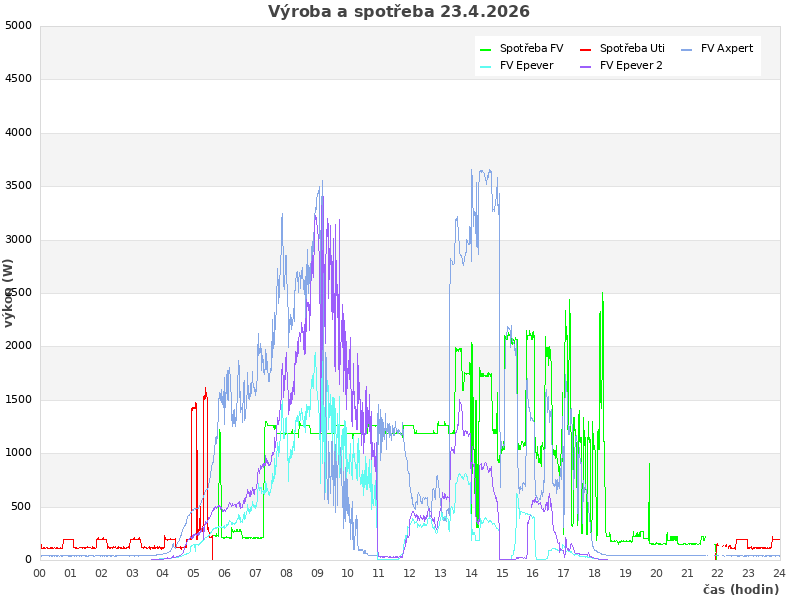The width and height of the screenshot is (800, 600).
Task: Toggle the FV Axpert legend label
Action: [727, 48]
